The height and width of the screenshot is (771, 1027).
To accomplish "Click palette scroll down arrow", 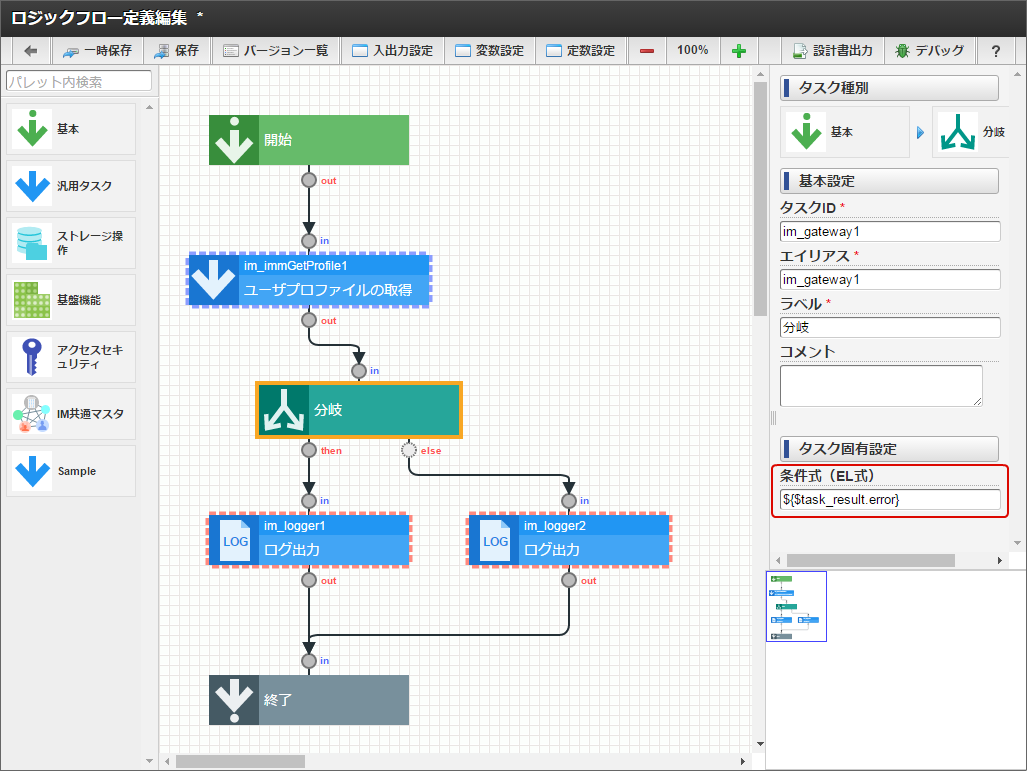I will tap(149, 761).
